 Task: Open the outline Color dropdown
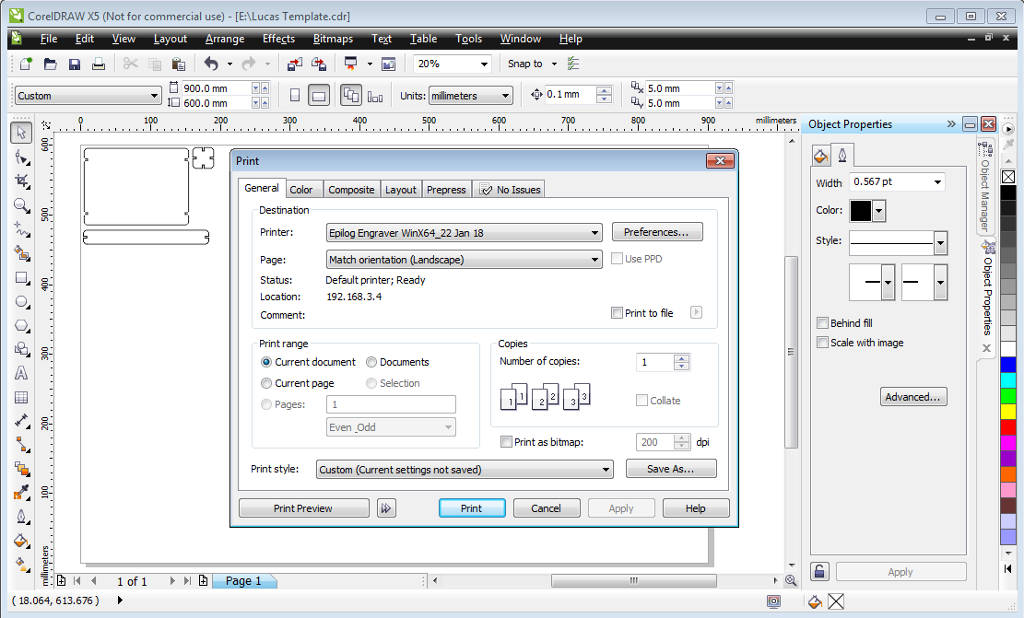click(x=879, y=210)
